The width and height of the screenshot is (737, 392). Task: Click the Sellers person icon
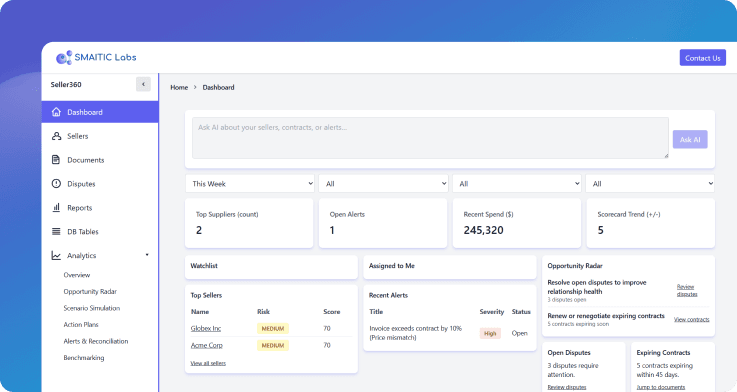tap(56, 136)
